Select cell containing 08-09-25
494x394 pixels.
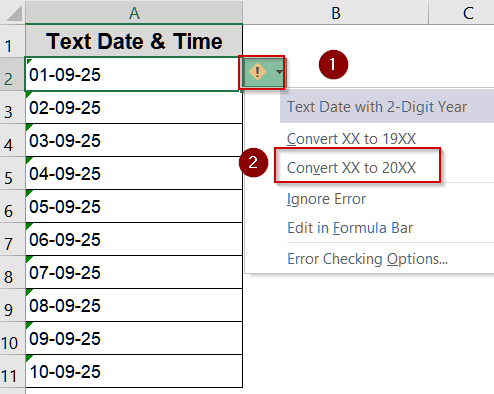(x=134, y=305)
